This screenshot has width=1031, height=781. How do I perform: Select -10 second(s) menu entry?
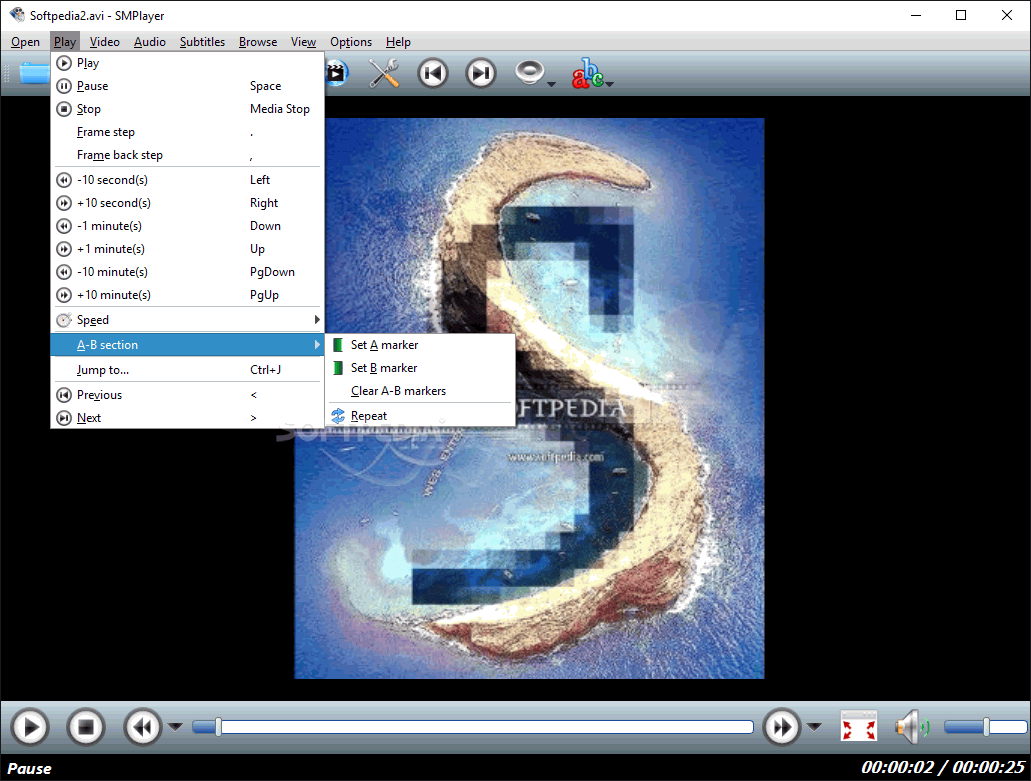[187, 180]
